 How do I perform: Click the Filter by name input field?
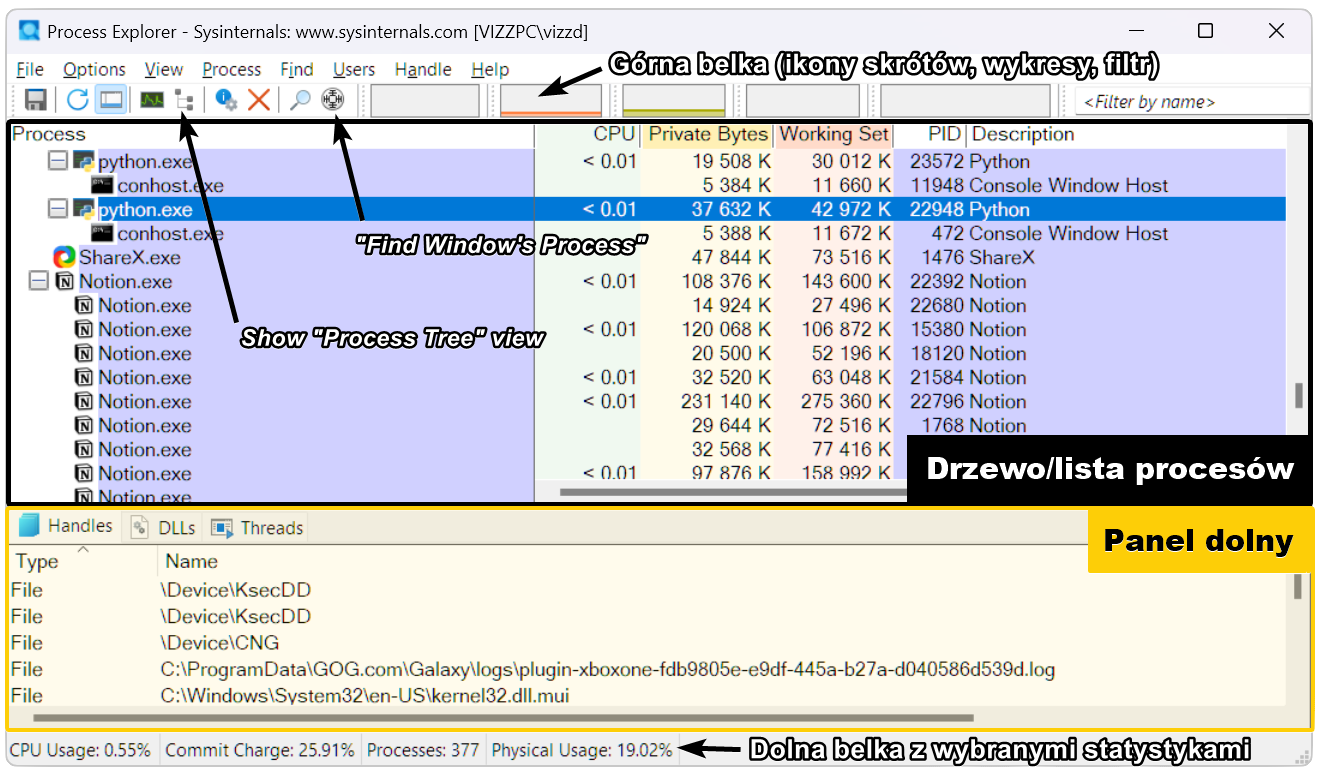[x=1193, y=101]
